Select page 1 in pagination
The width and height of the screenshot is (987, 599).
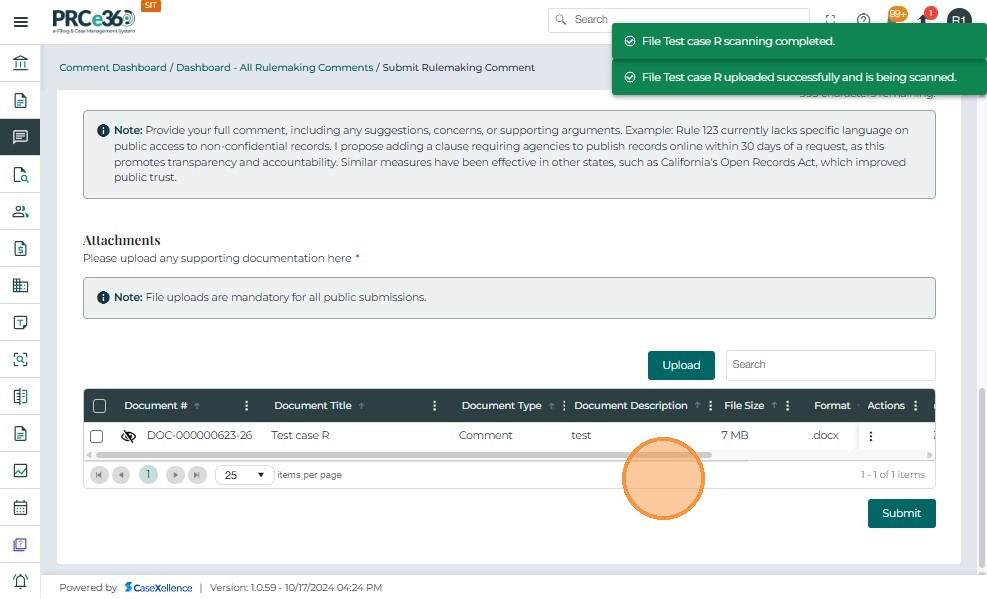tap(148, 475)
